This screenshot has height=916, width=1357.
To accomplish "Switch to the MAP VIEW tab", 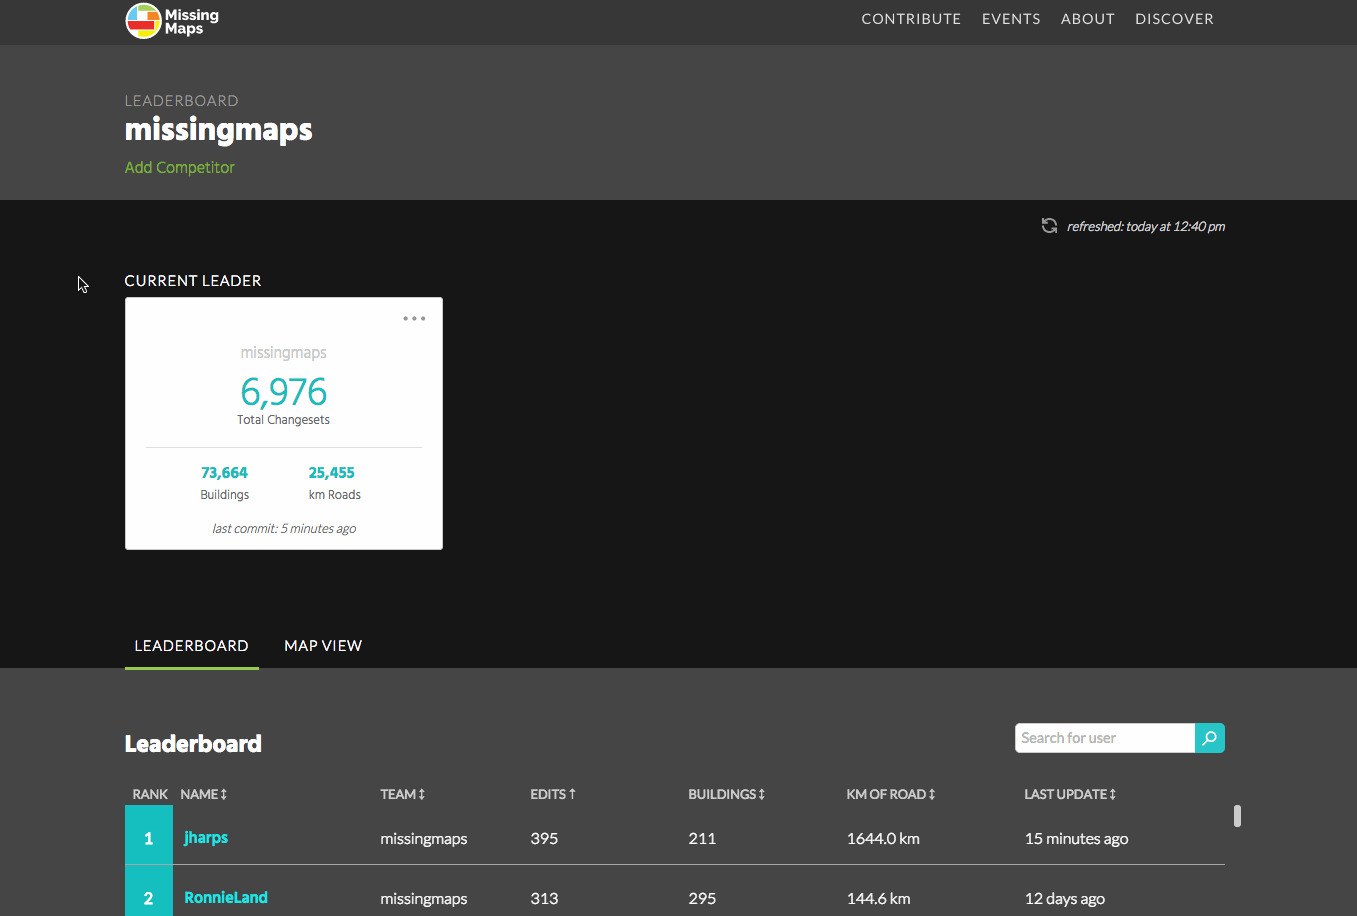I will (323, 646).
